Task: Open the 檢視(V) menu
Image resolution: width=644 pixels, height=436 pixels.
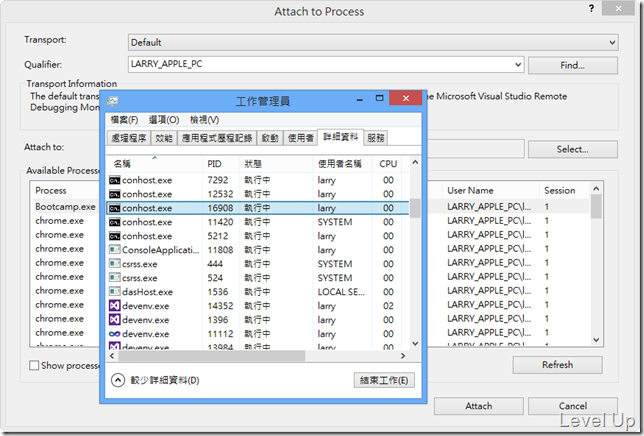Action: click(x=204, y=120)
